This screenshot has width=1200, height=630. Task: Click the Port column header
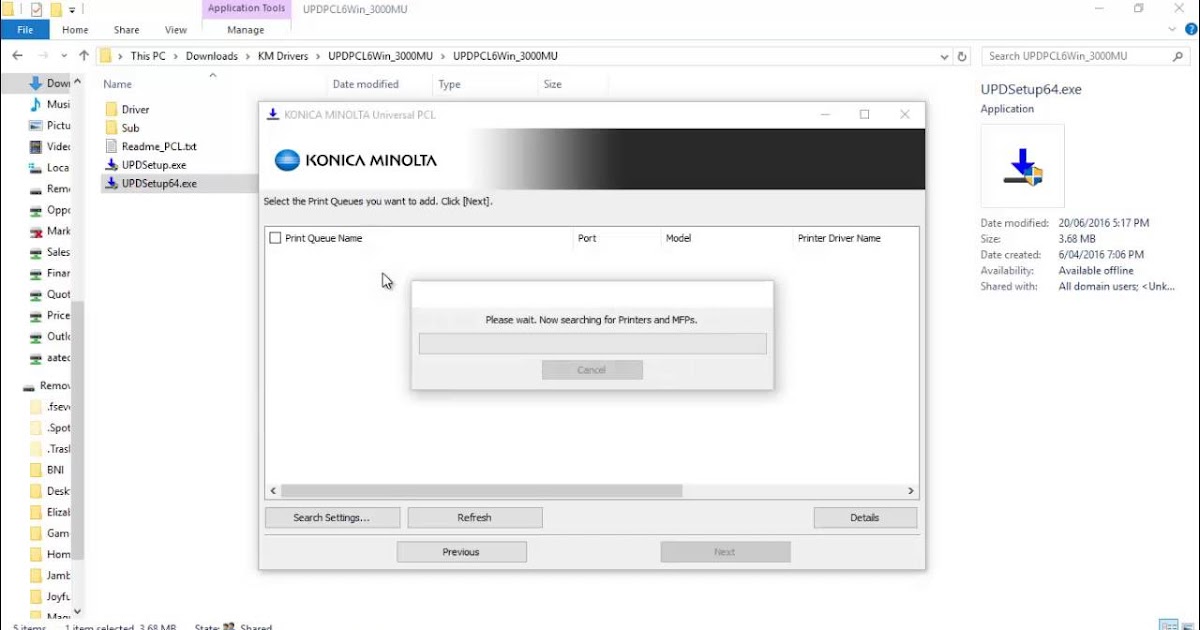tap(587, 238)
